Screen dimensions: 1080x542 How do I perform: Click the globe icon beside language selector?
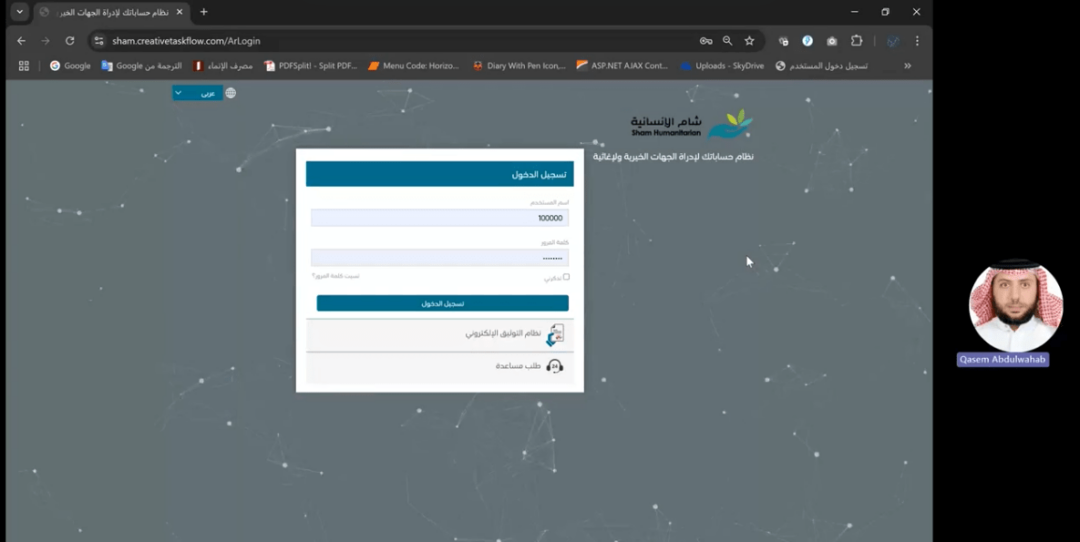[x=231, y=93]
